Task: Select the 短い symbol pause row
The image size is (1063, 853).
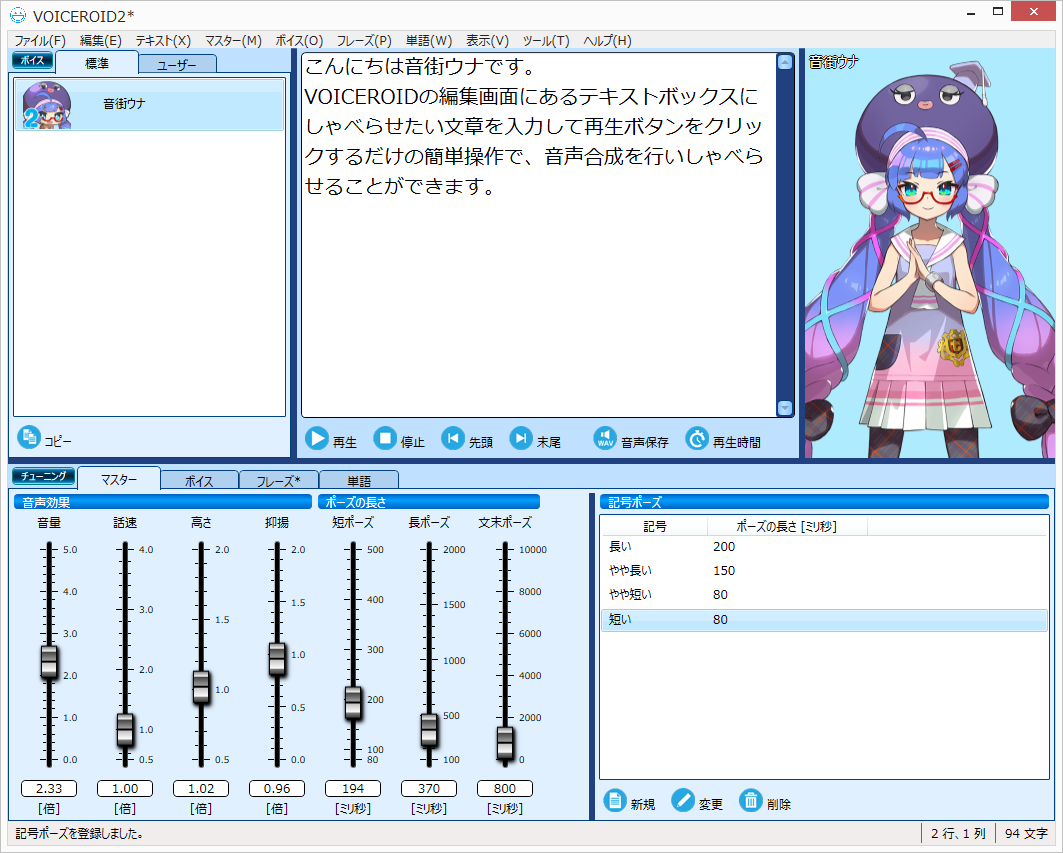Action: point(824,619)
